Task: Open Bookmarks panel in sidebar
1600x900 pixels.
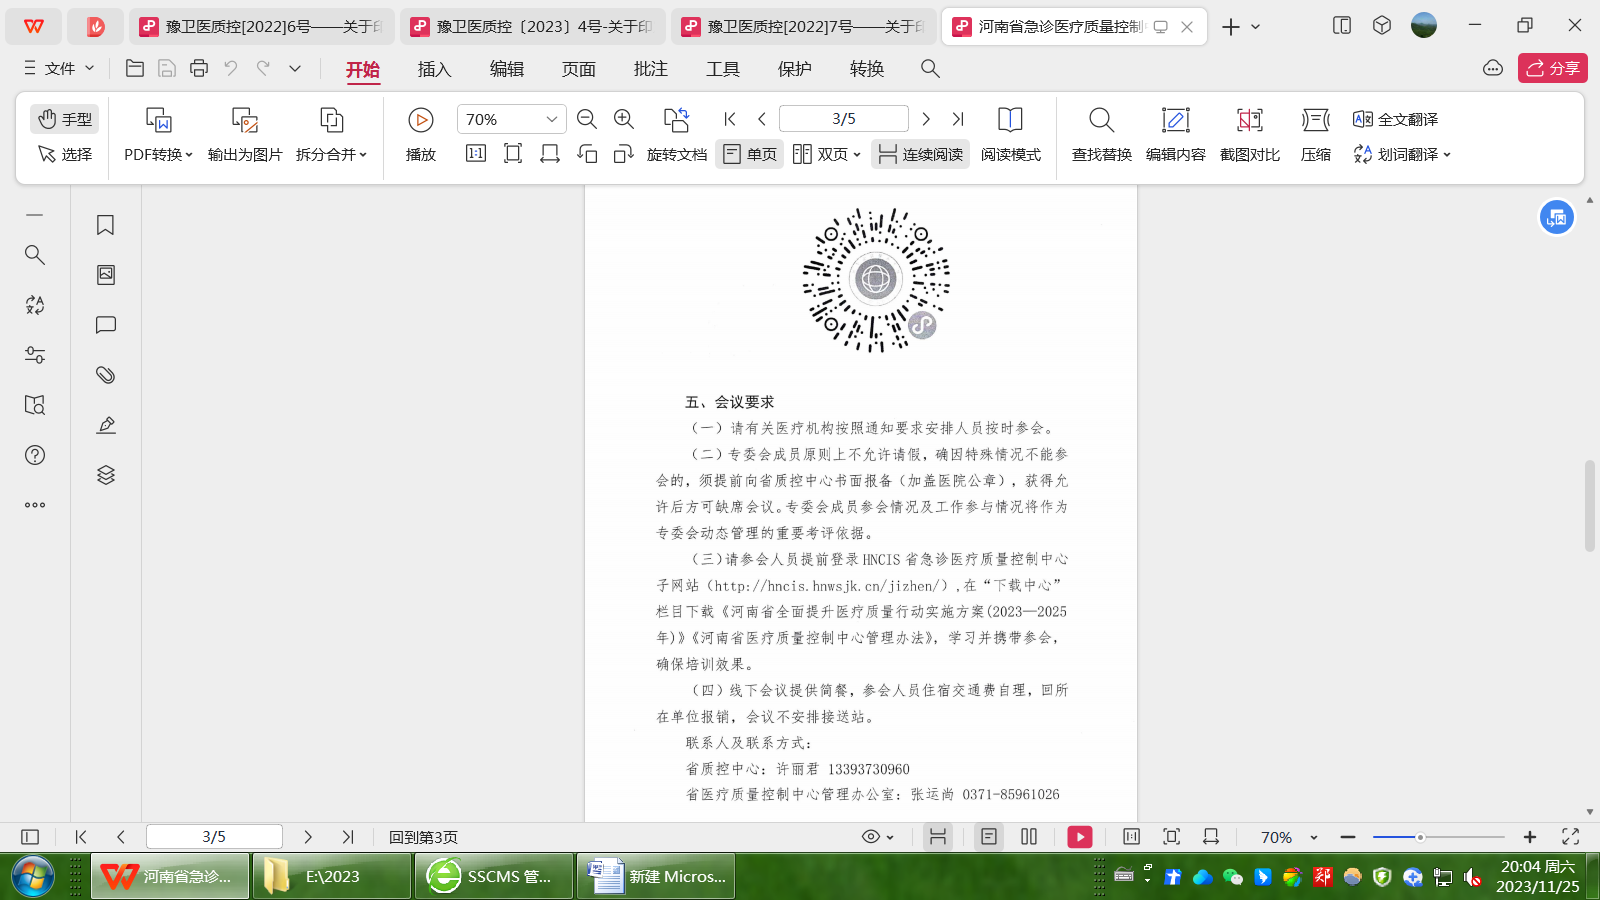Action: (105, 225)
